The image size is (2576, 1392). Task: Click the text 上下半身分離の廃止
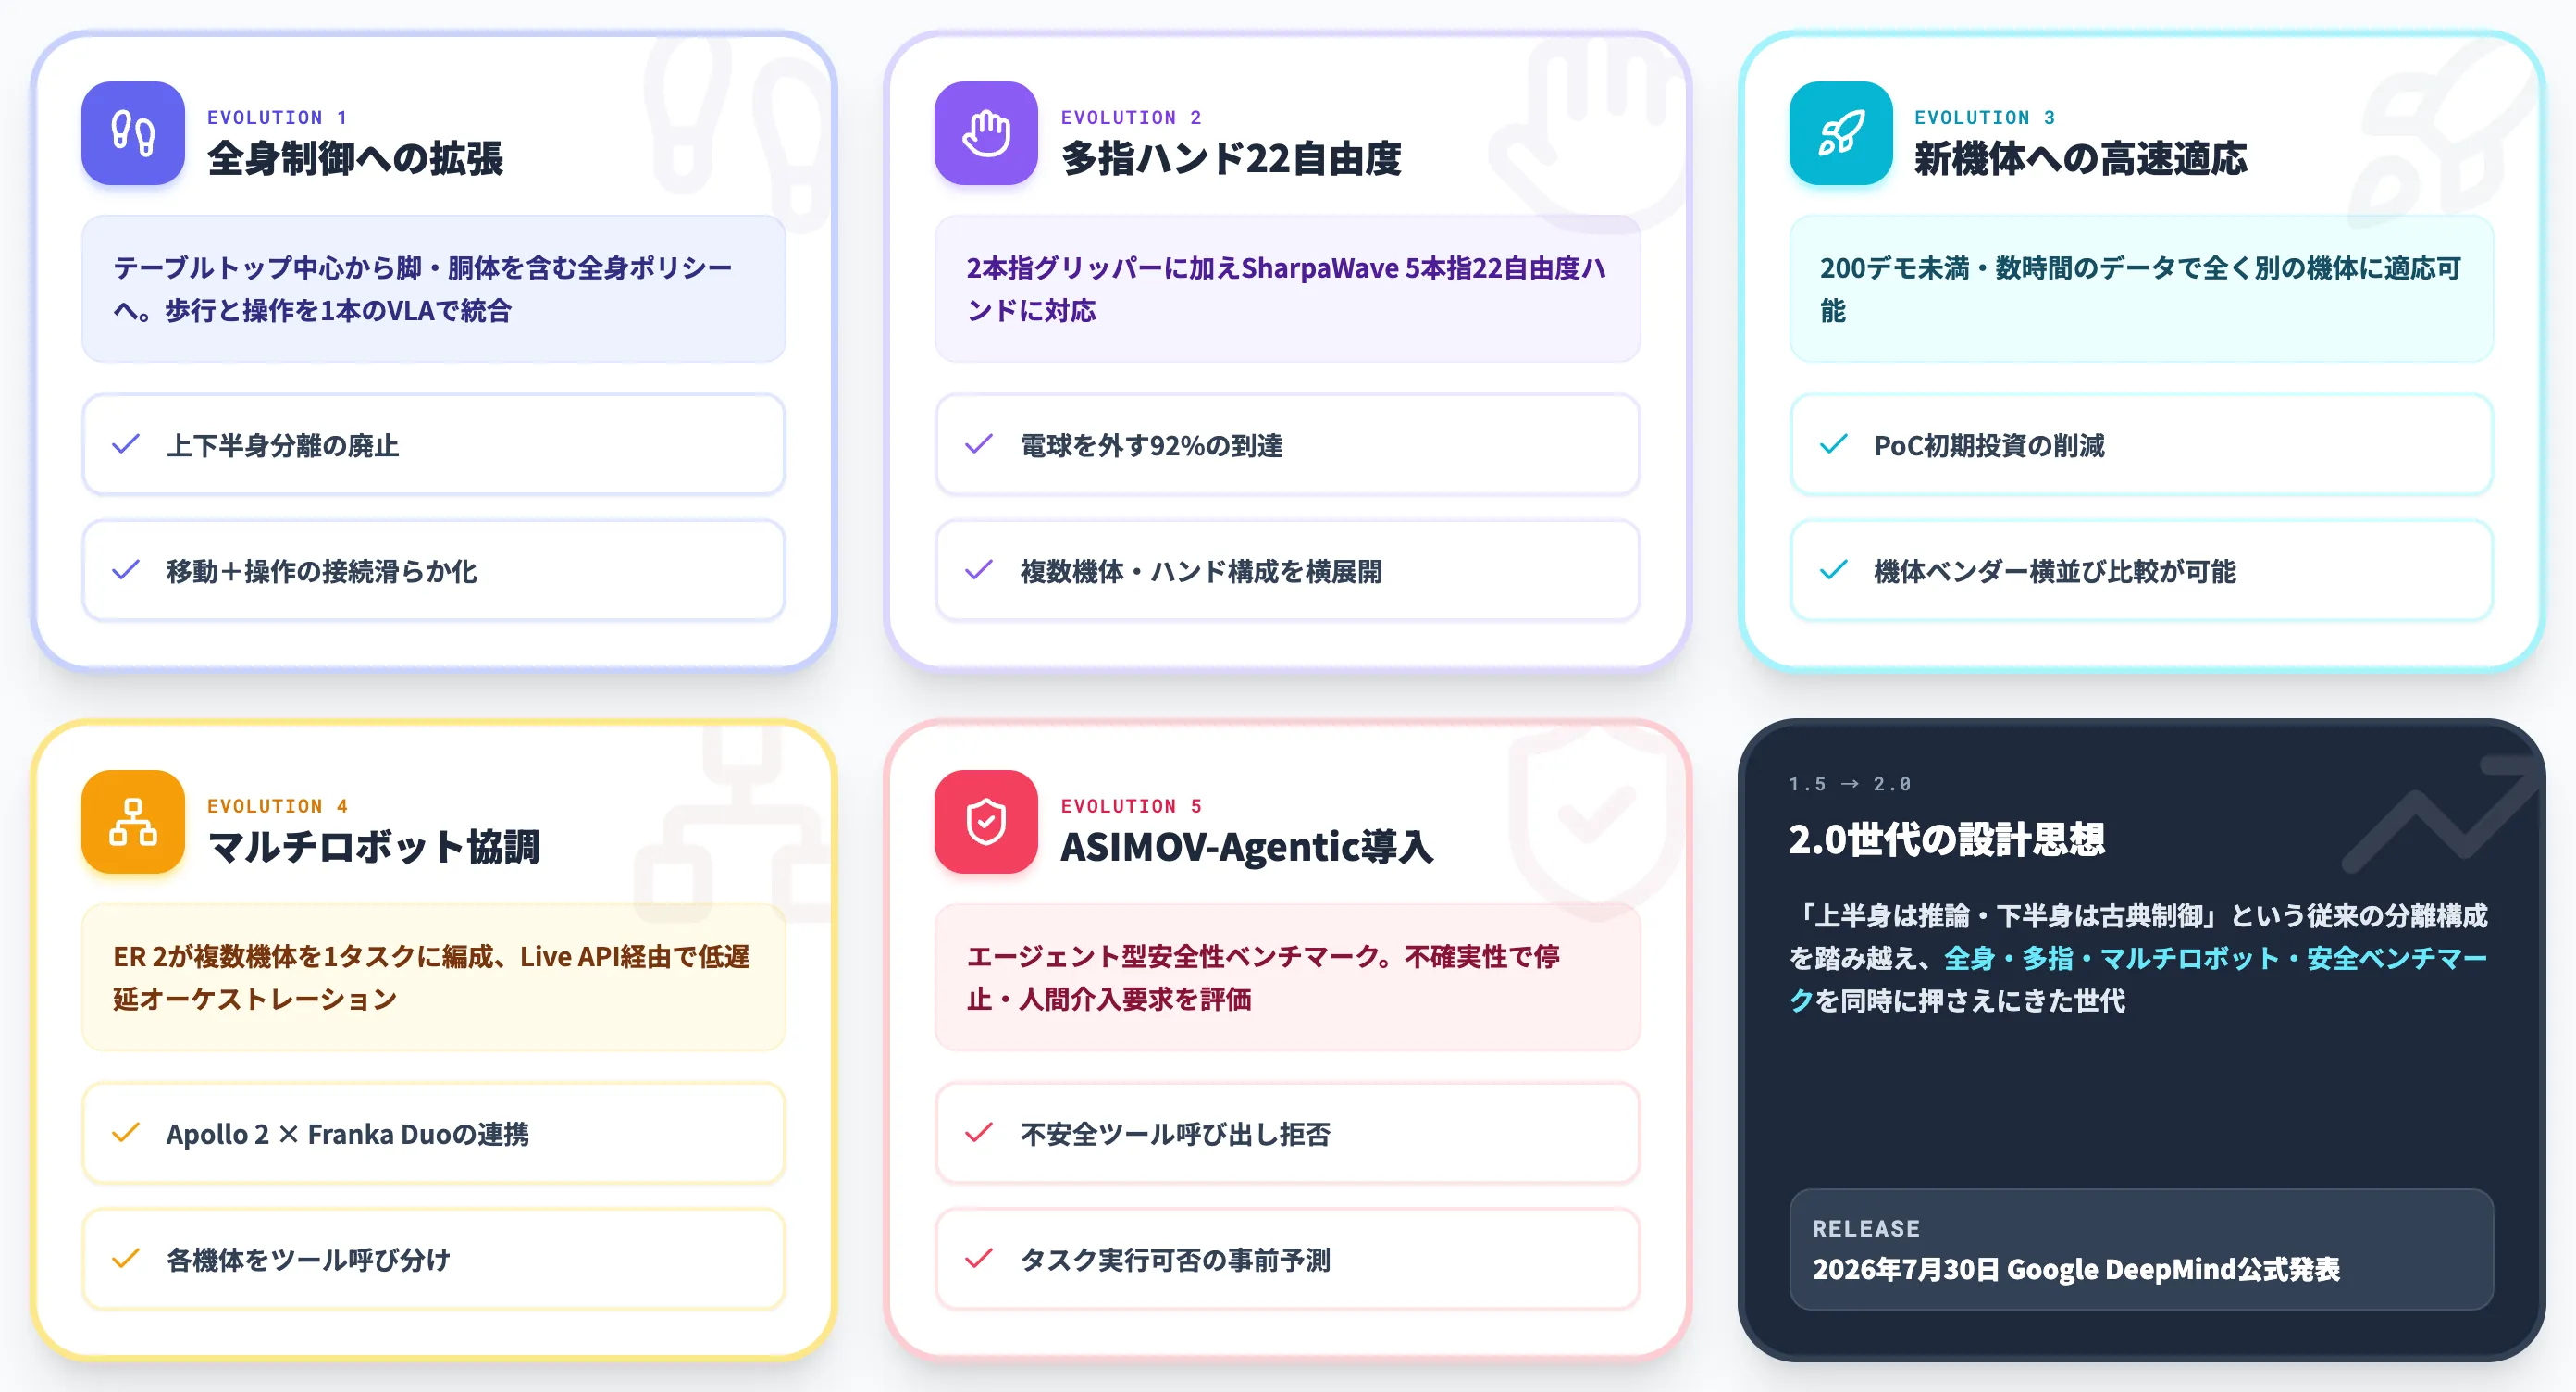tap(283, 445)
